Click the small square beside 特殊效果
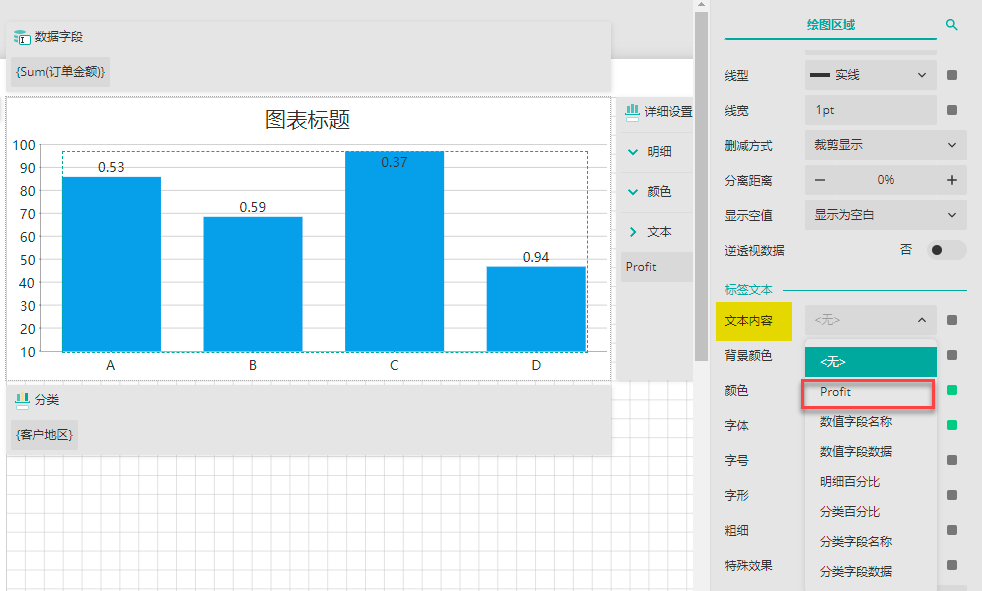This screenshot has height=591, width=982. (952, 565)
